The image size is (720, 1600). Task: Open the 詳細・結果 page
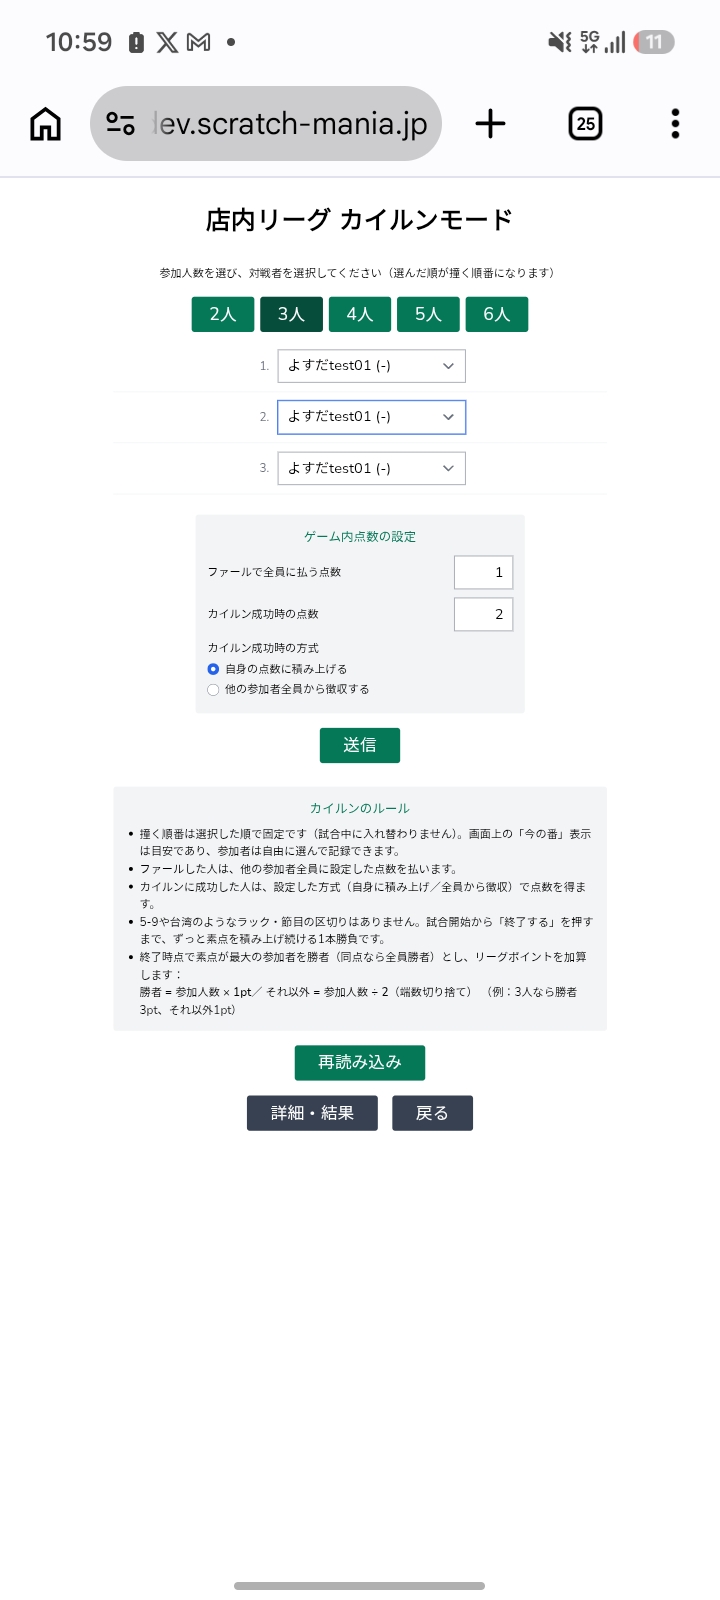pos(312,1113)
